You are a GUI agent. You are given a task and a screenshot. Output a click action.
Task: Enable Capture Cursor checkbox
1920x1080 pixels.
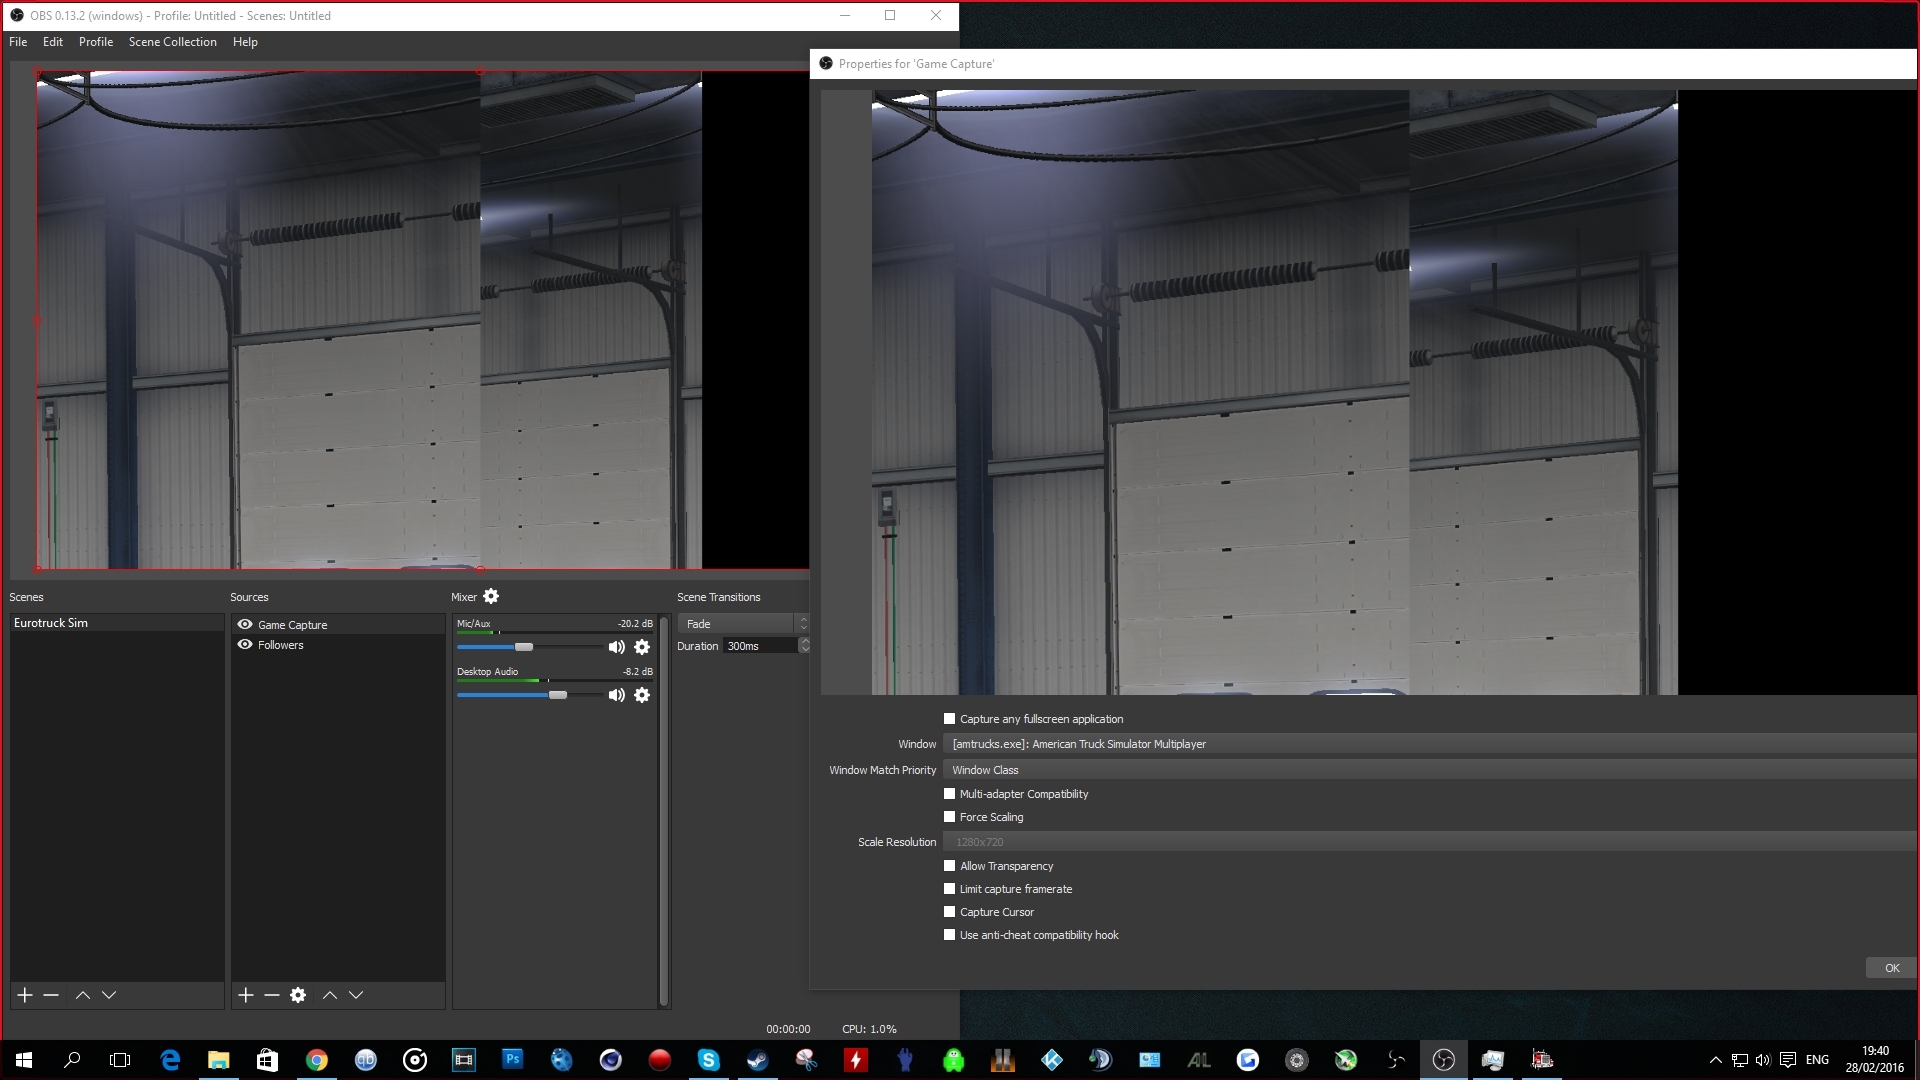click(x=950, y=912)
